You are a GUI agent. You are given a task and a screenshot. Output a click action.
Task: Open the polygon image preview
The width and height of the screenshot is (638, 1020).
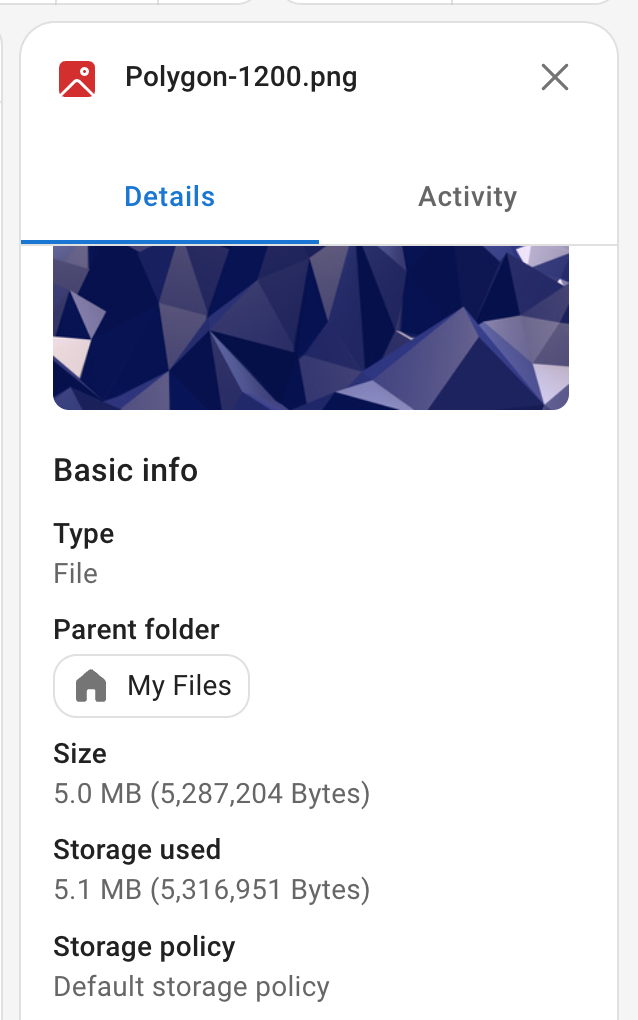310,330
